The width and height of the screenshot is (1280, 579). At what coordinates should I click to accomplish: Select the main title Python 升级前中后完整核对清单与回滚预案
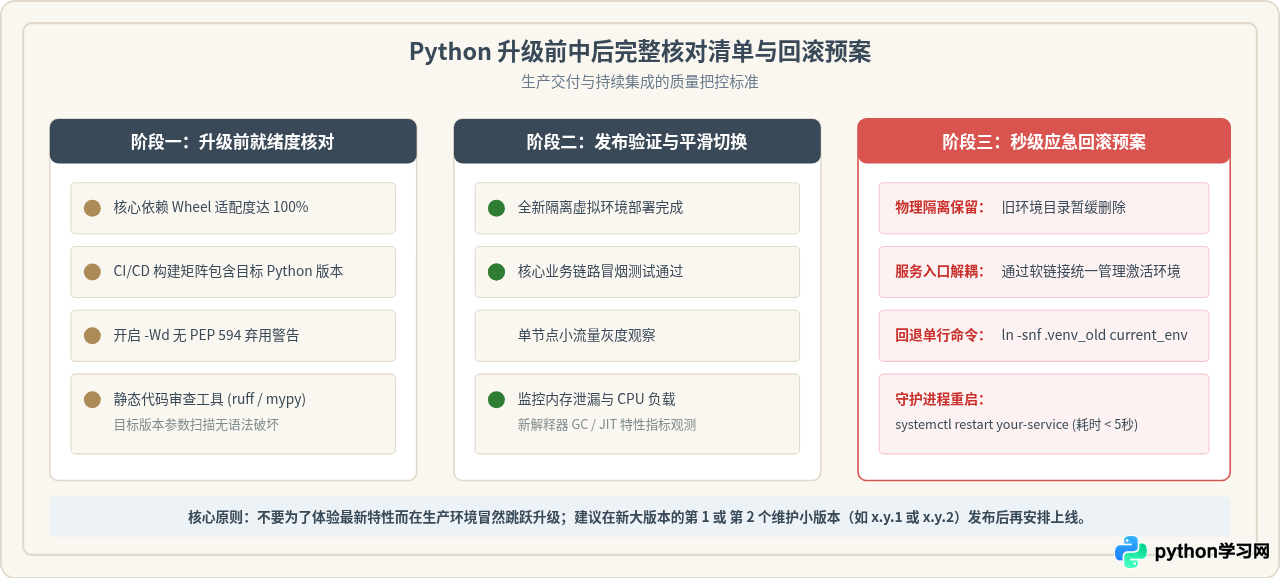point(640,52)
